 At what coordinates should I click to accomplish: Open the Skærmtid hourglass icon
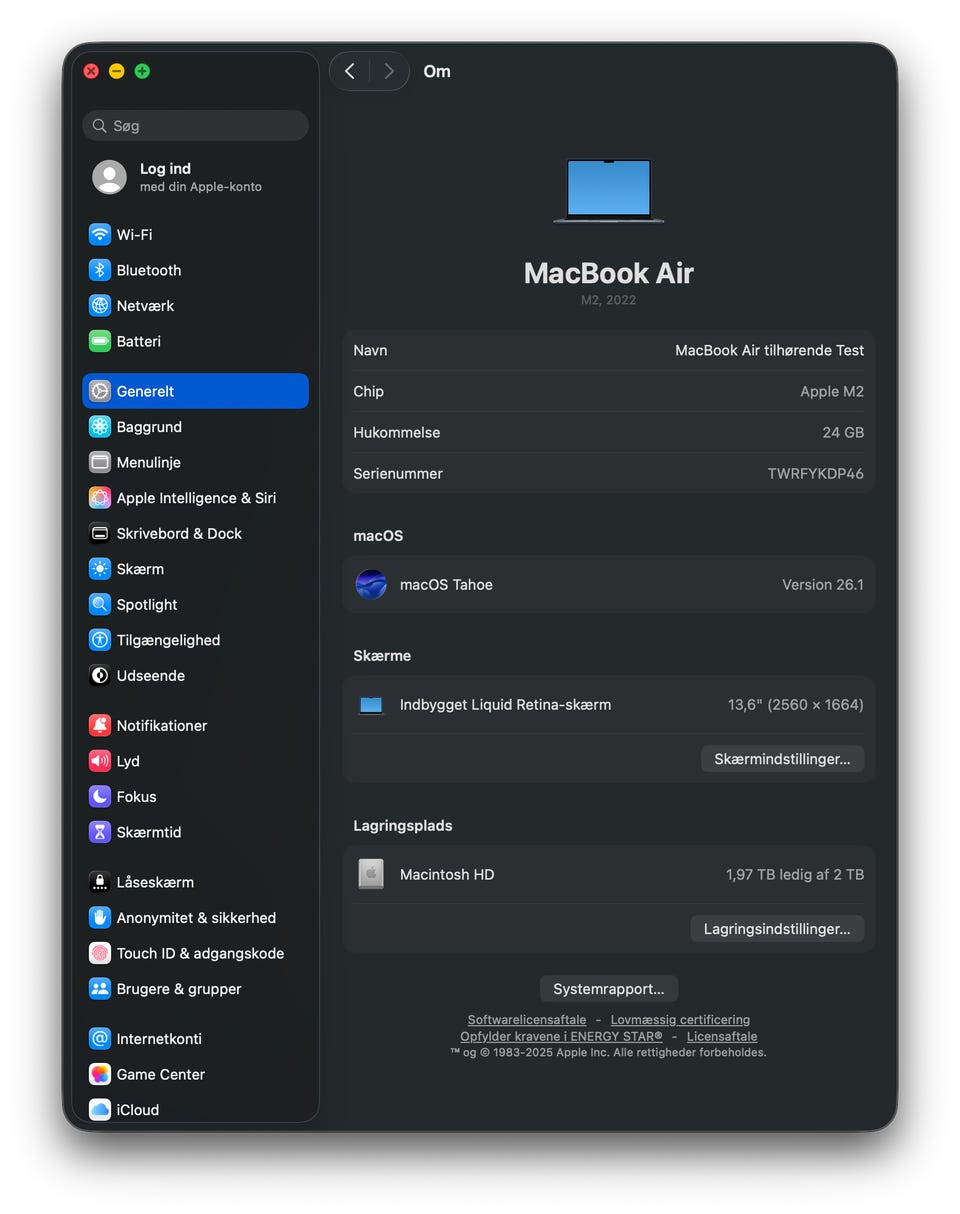point(99,832)
